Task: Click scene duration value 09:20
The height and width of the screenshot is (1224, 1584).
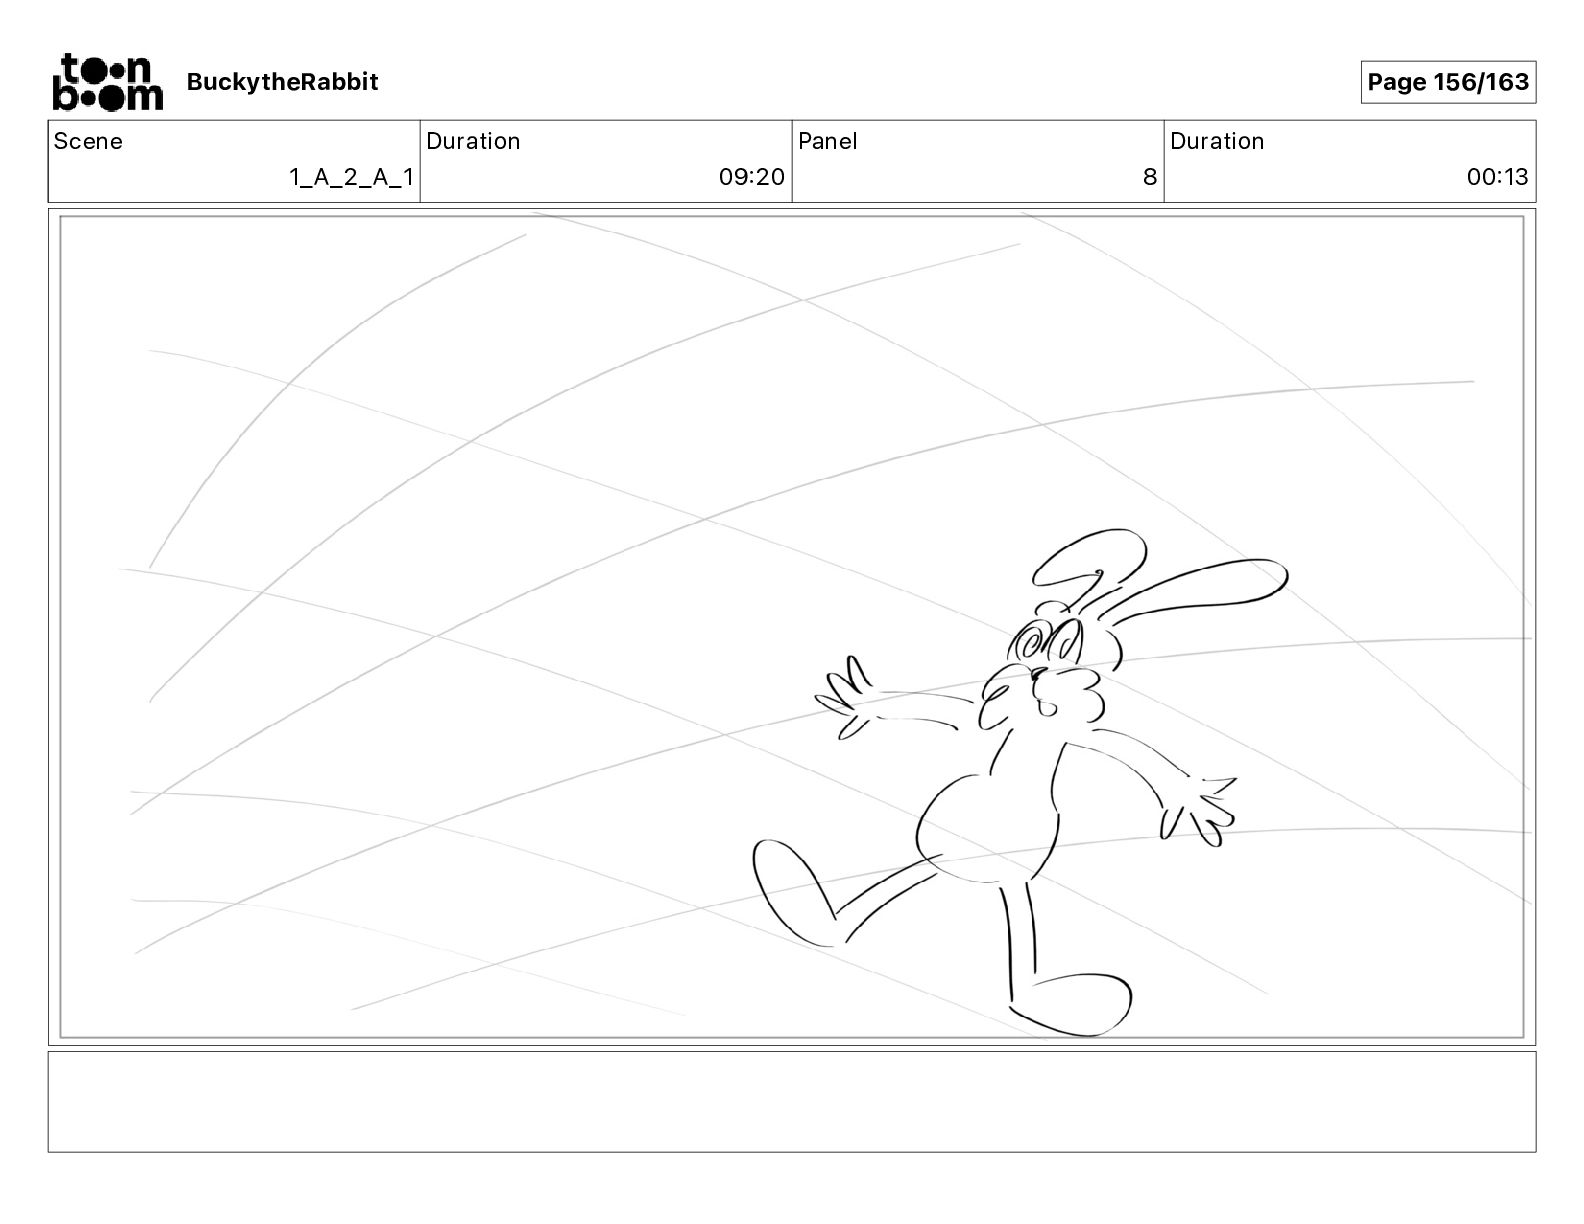Action: pyautogui.click(x=752, y=177)
